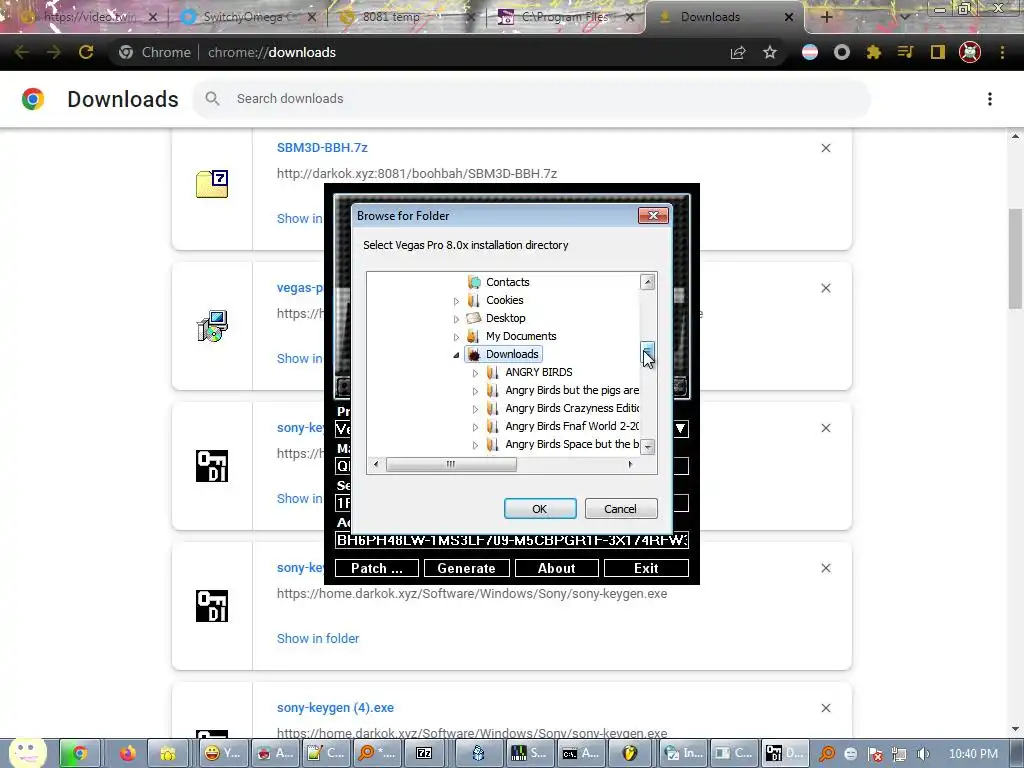This screenshot has height=768, width=1024.
Task: Go back in Chrome history
Action: pos(22,52)
